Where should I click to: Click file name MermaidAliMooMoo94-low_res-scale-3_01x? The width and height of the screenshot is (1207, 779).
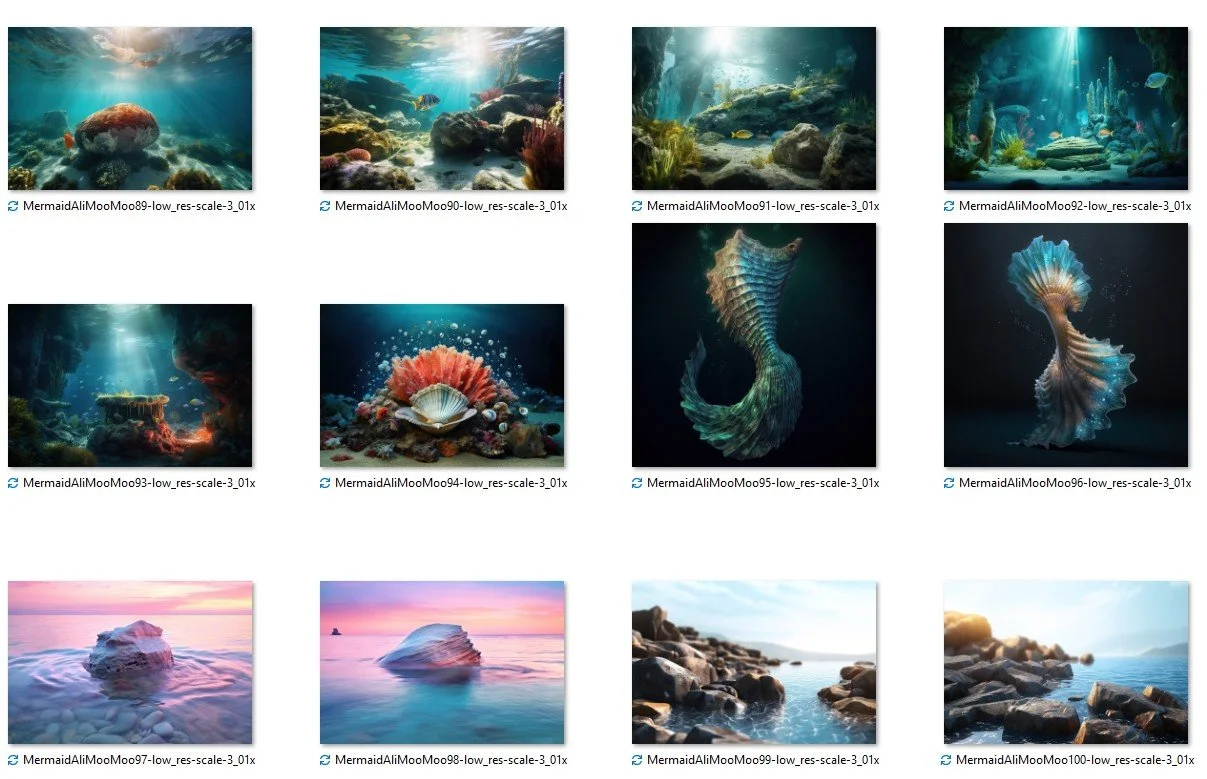451,483
